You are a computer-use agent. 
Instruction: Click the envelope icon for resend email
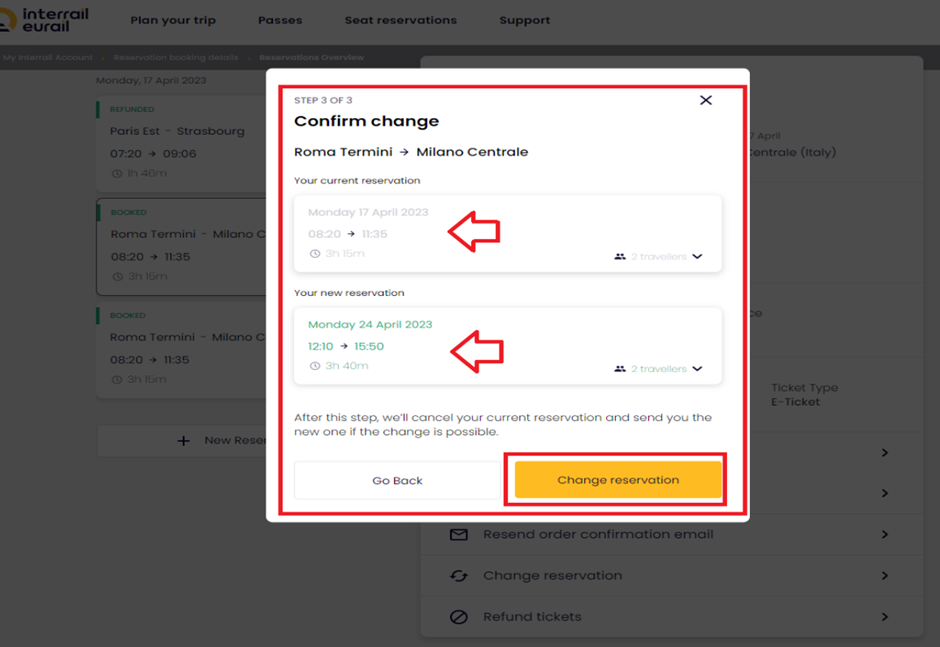459,534
